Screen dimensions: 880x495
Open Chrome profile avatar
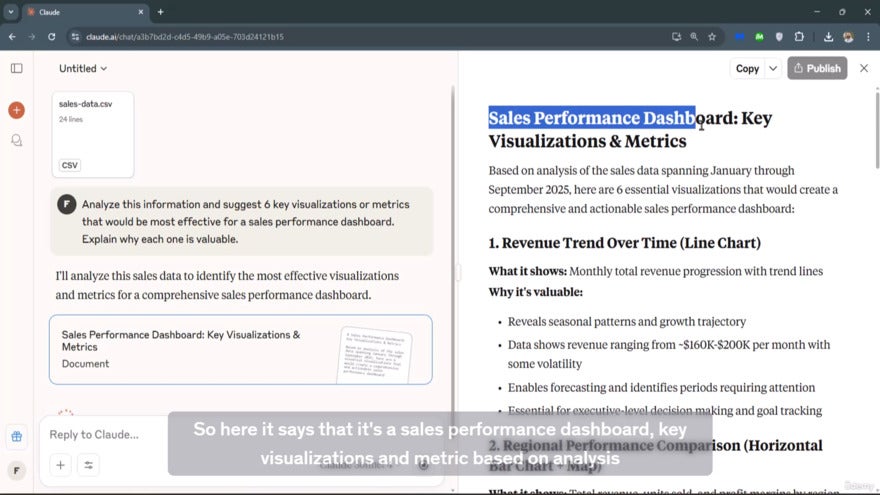click(849, 36)
